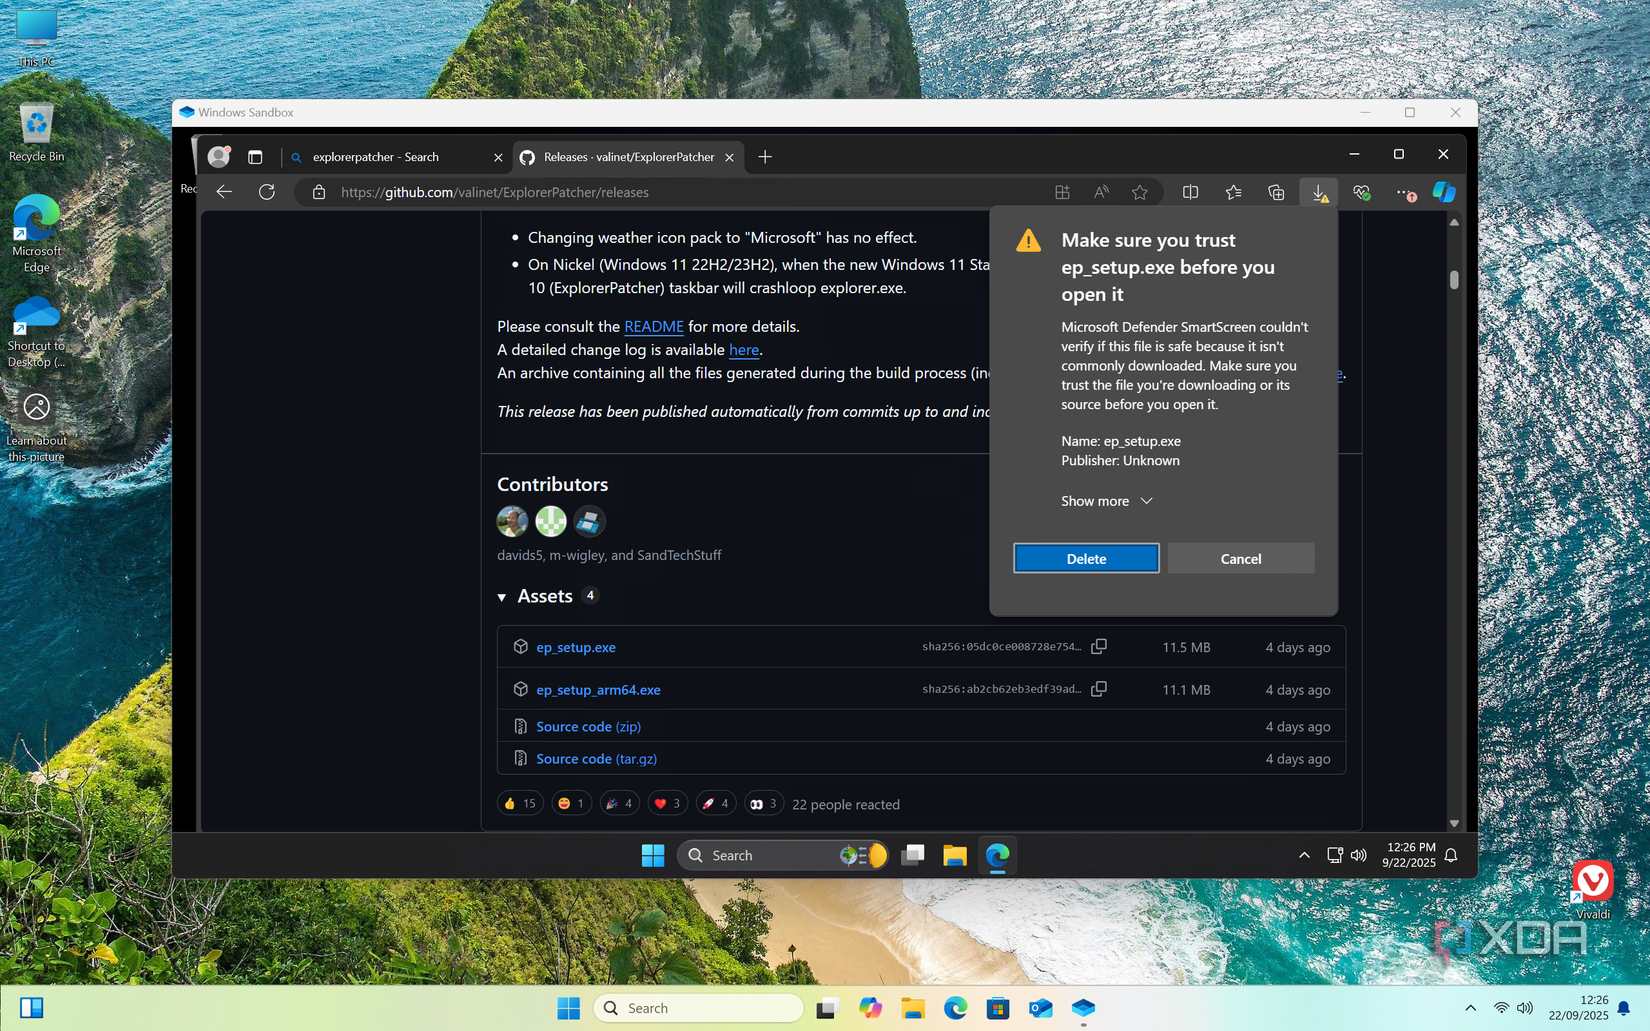
Task: Open the Edge tab actions menu icon
Action: (255, 157)
